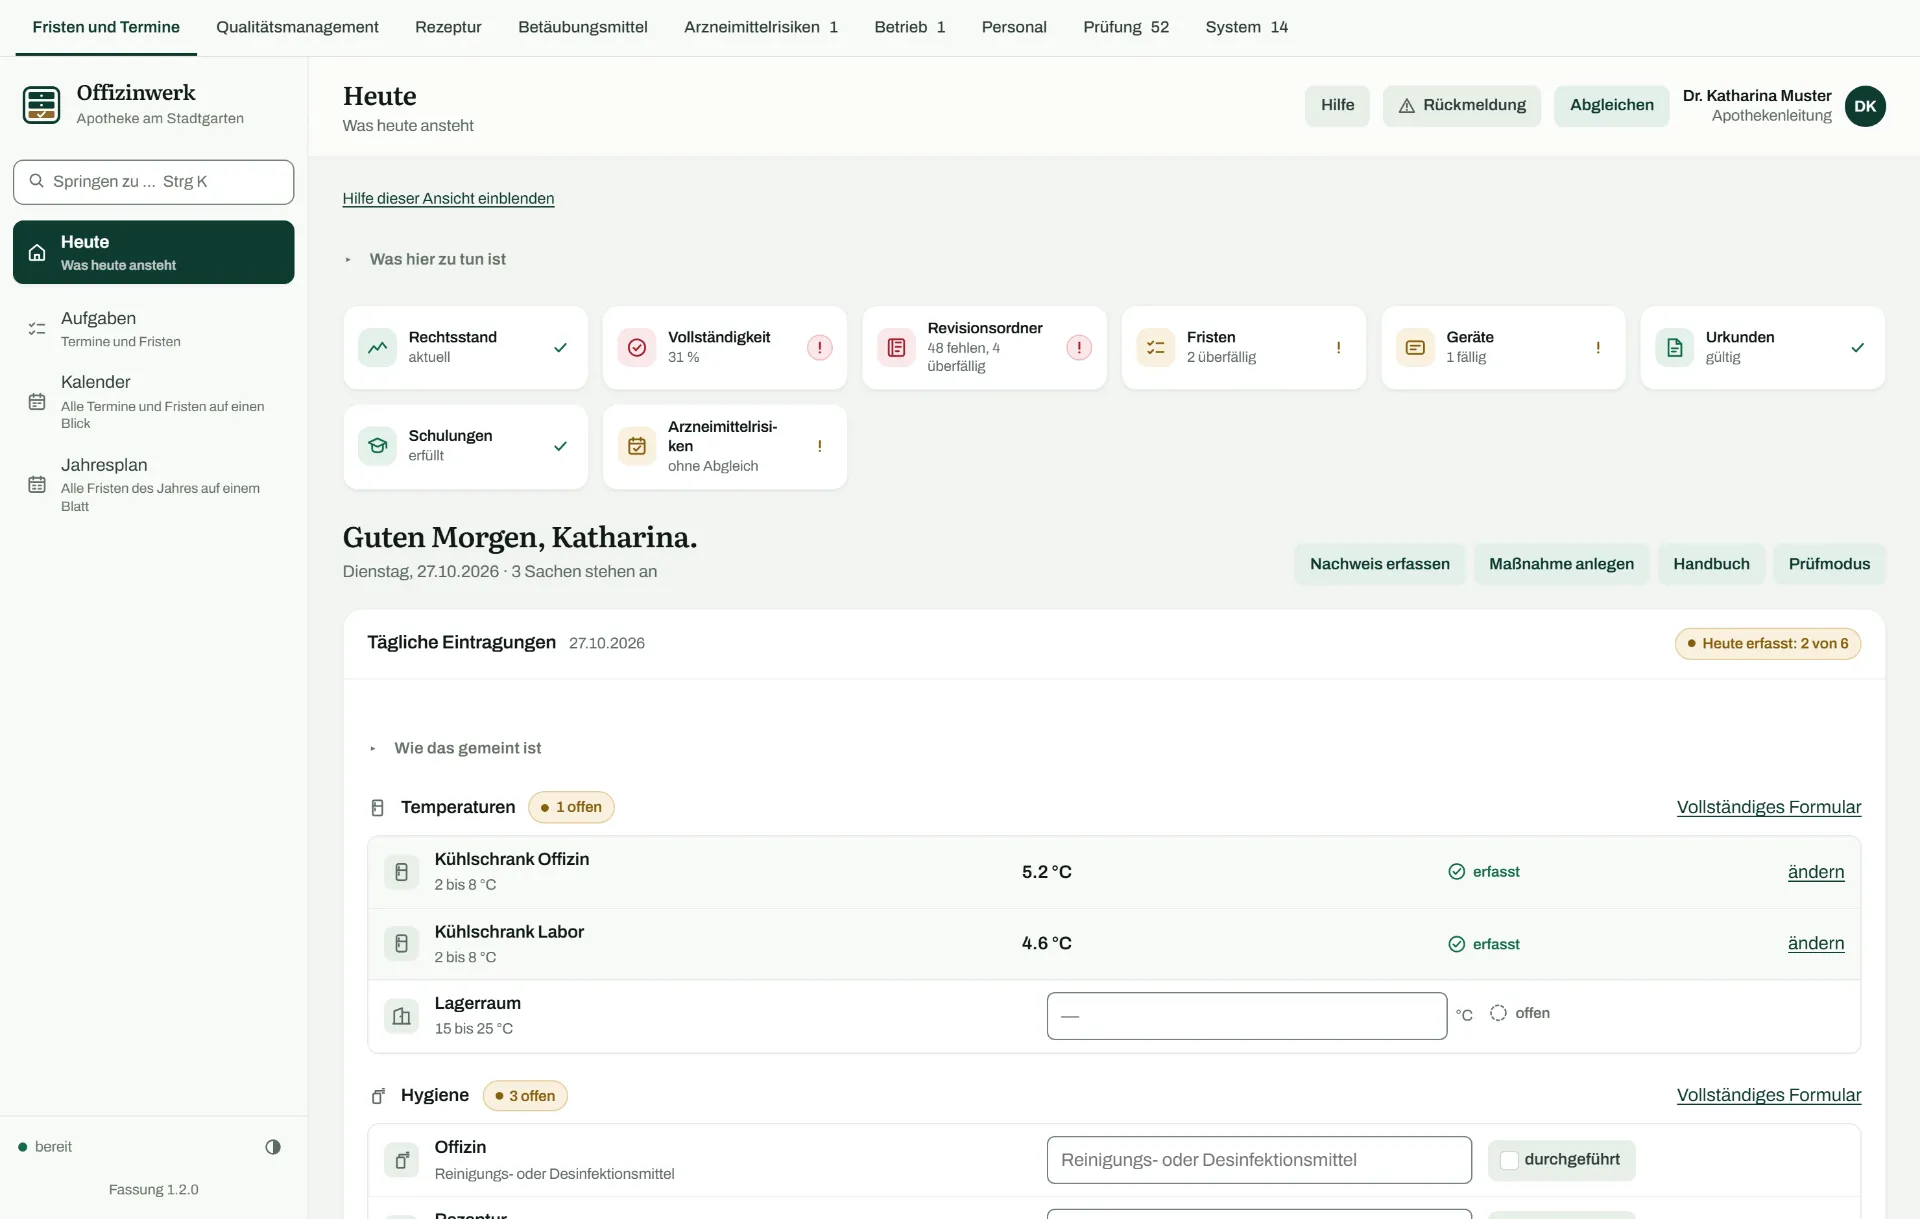Click the Nachweis erfassen button
Screen dimensions: 1920x1219
click(x=1379, y=564)
